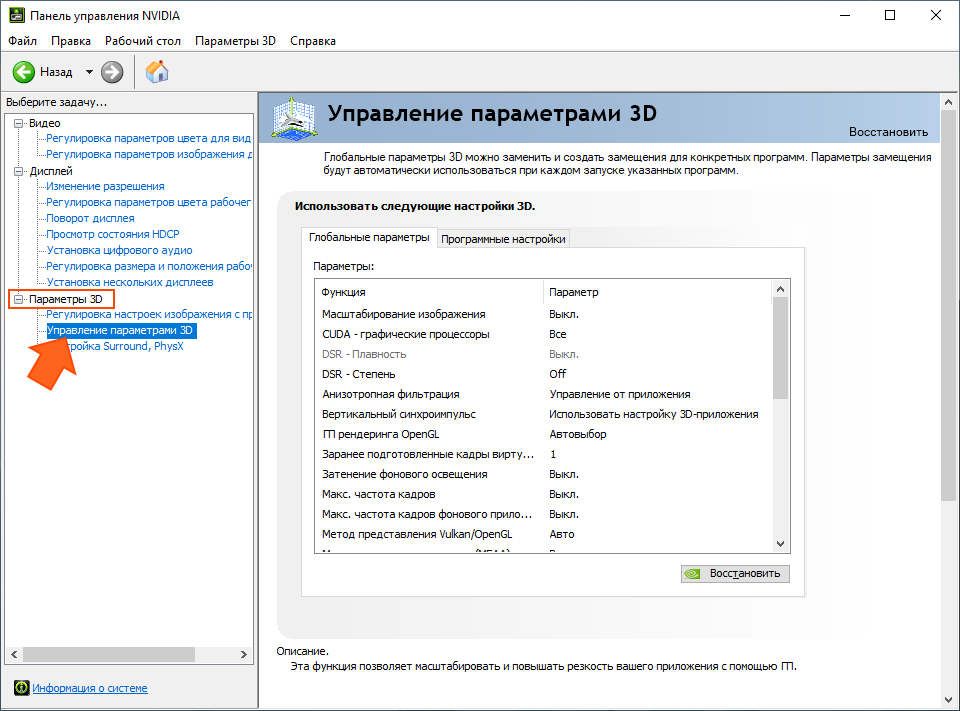Screen dimensions: 960x711
Task: Open the Информация о системе link
Action: (x=90, y=688)
